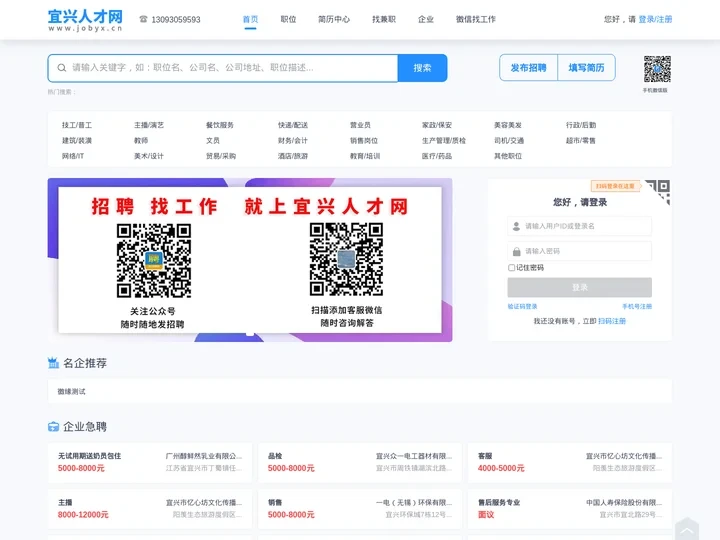The width and height of the screenshot is (720, 540).
Task: Open the 客服 4000-5000元 job listing
Action: 485,456
